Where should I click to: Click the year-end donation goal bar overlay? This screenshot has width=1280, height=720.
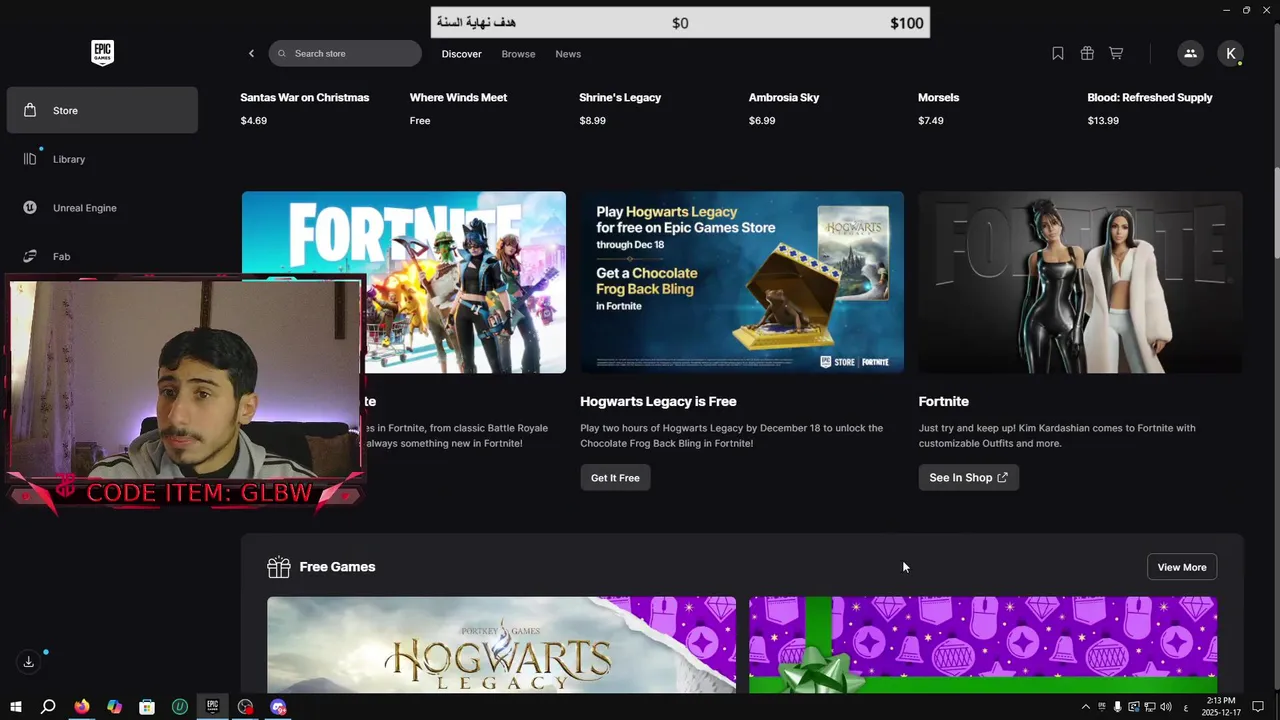680,23
